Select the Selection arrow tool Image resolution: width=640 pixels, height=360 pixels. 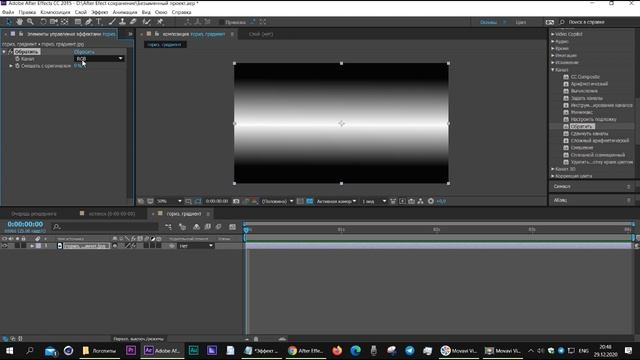tap(9, 22)
